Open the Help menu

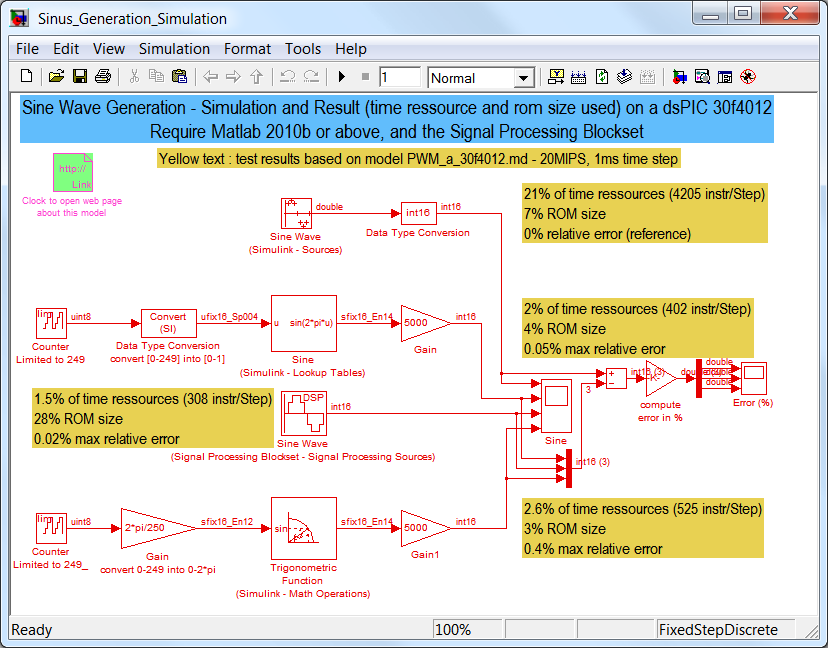point(351,49)
